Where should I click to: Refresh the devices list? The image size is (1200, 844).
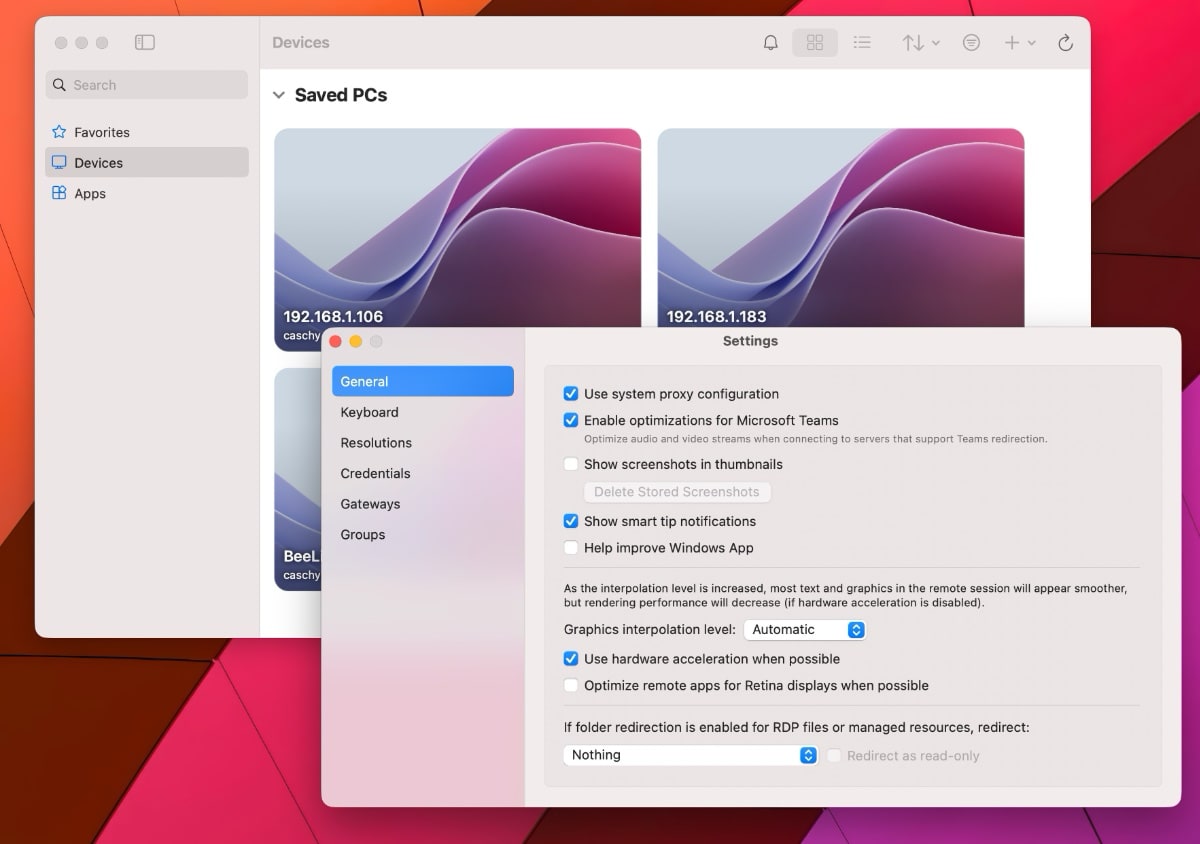coord(1065,43)
